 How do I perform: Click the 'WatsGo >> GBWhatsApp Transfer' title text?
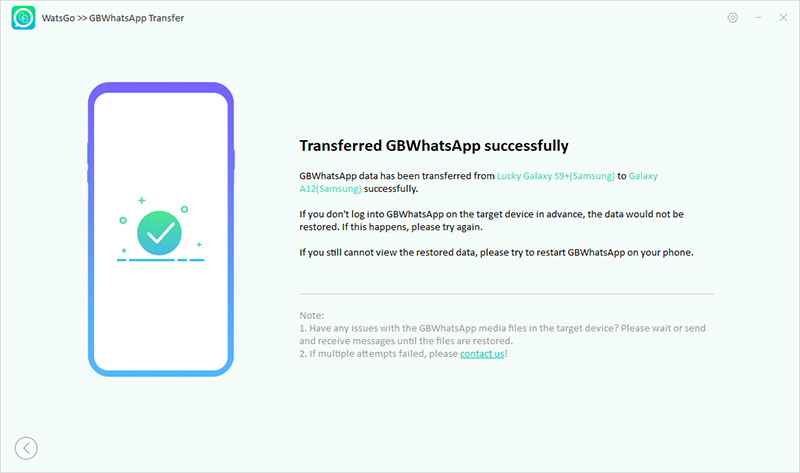click(113, 18)
